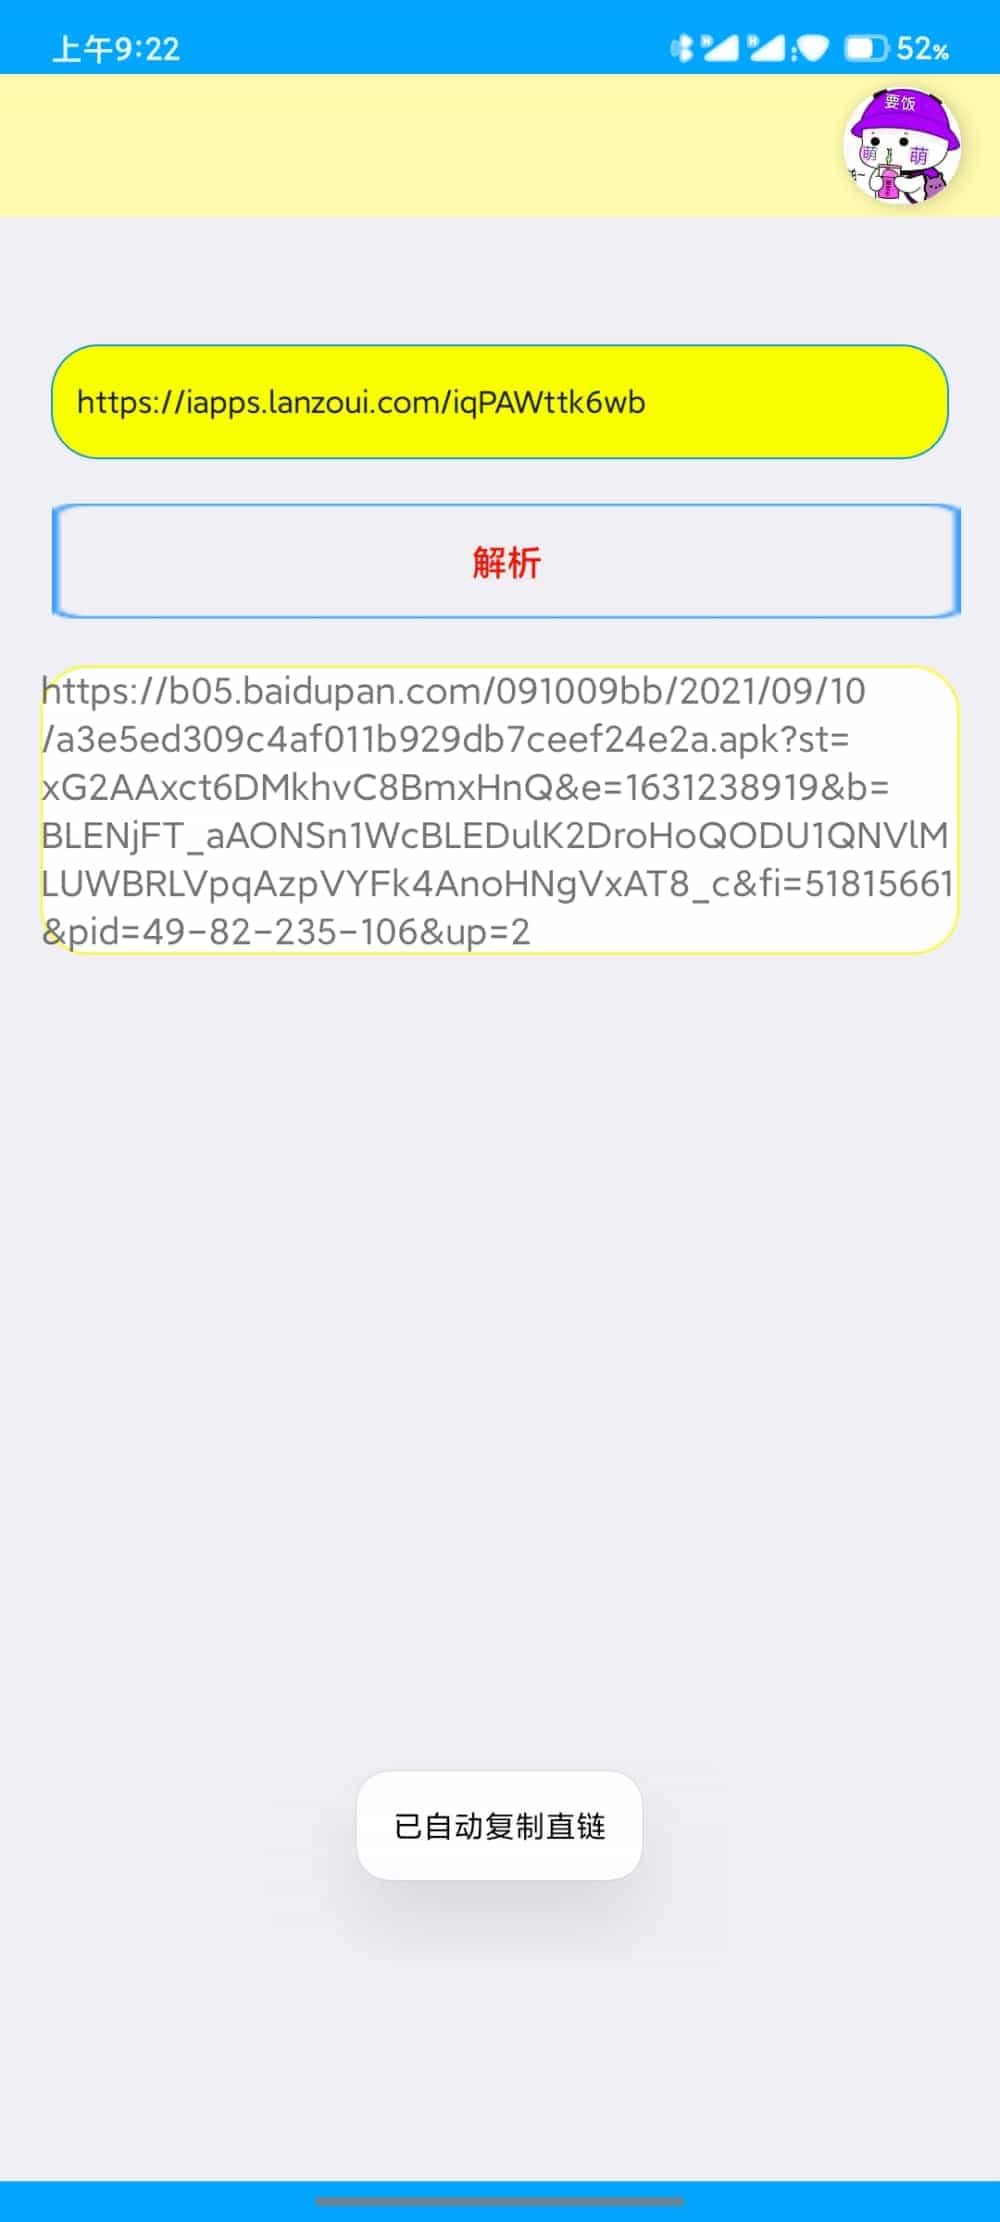Tap the Bluetooth status icon
Image resolution: width=1000 pixels, height=2222 pixels.
click(682, 48)
